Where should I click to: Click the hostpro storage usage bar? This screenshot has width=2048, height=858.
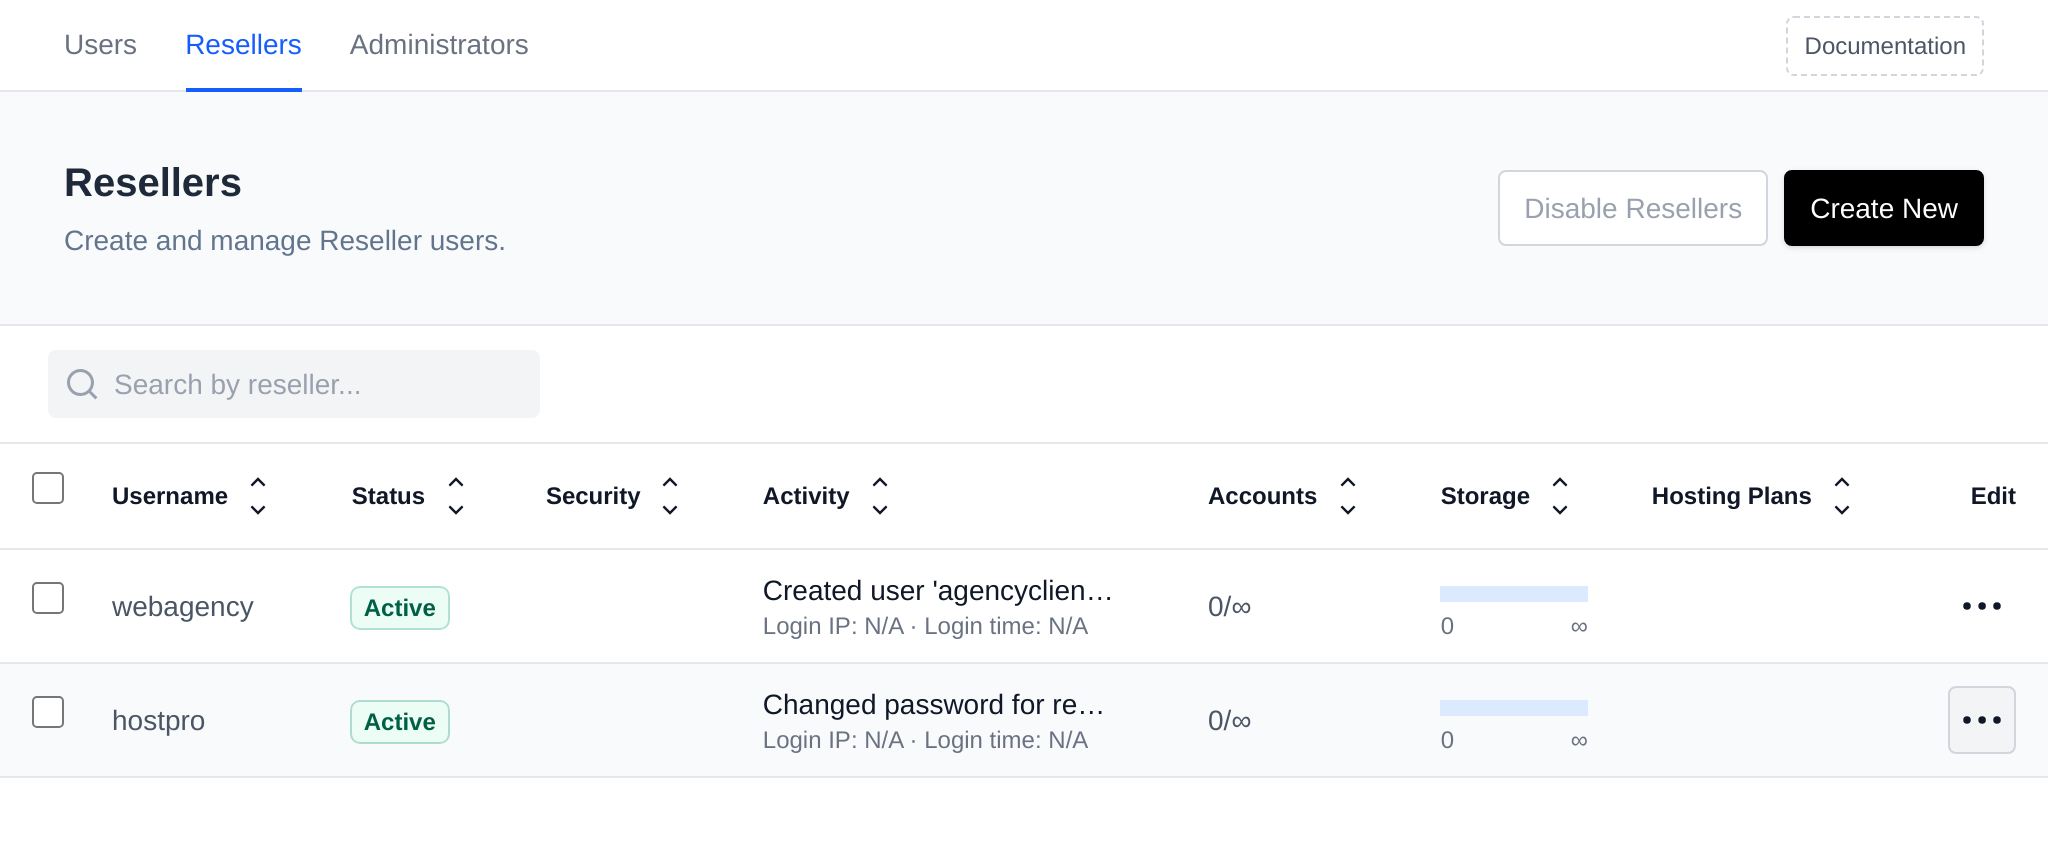point(1514,708)
